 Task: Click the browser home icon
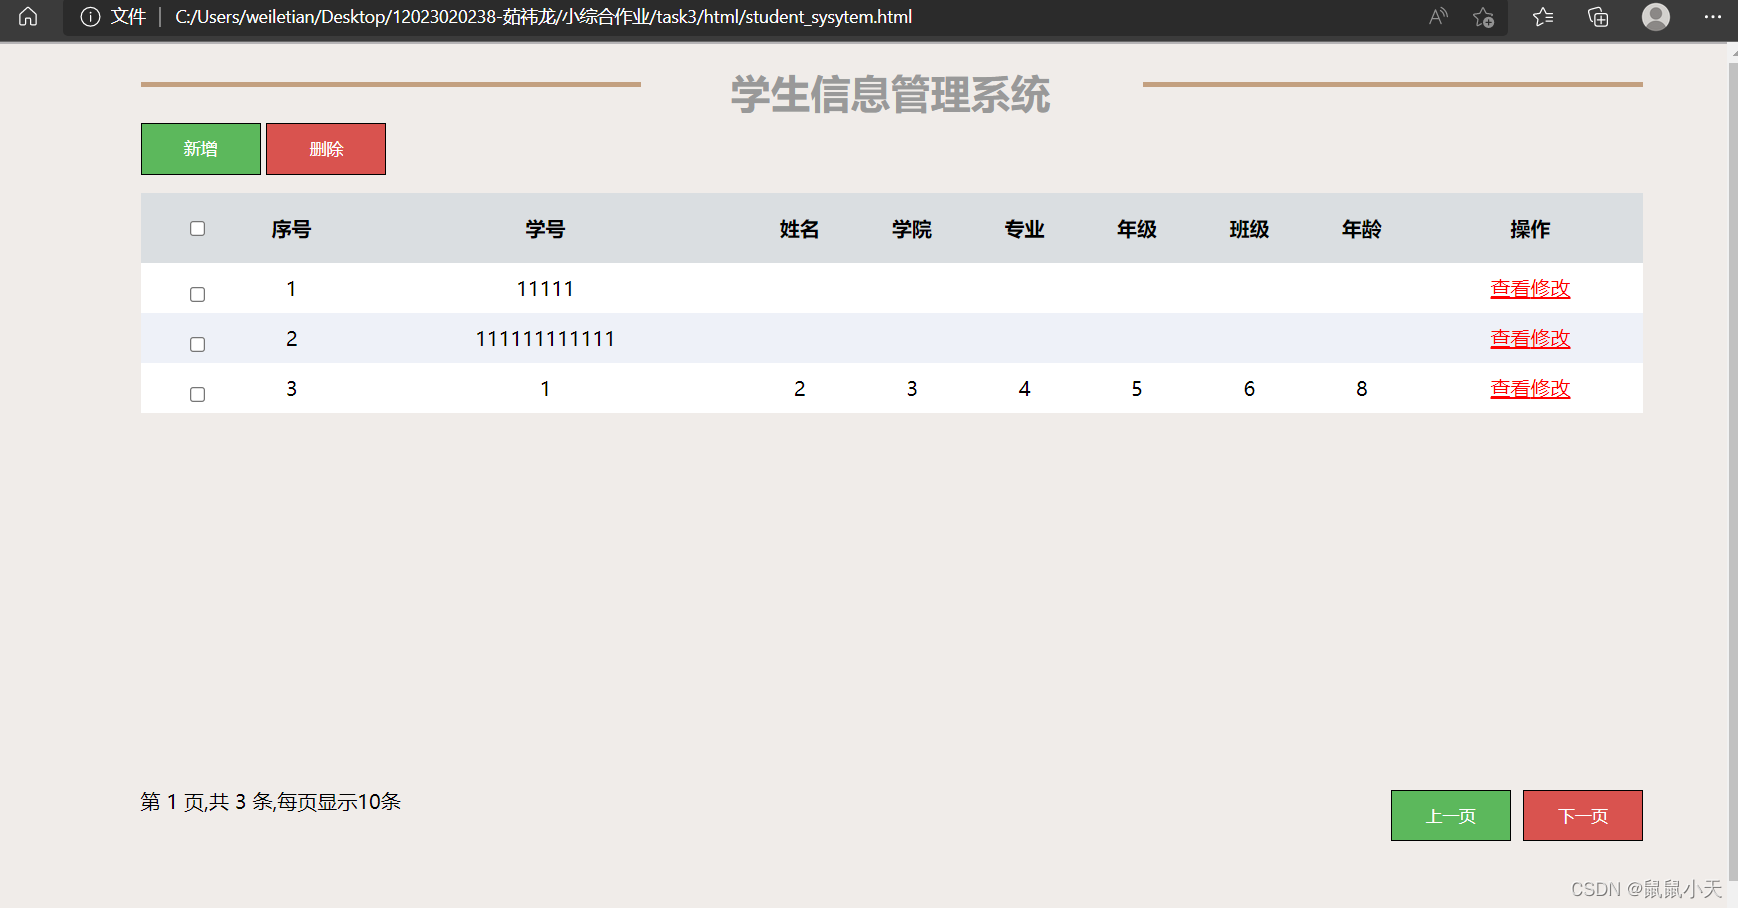[28, 16]
